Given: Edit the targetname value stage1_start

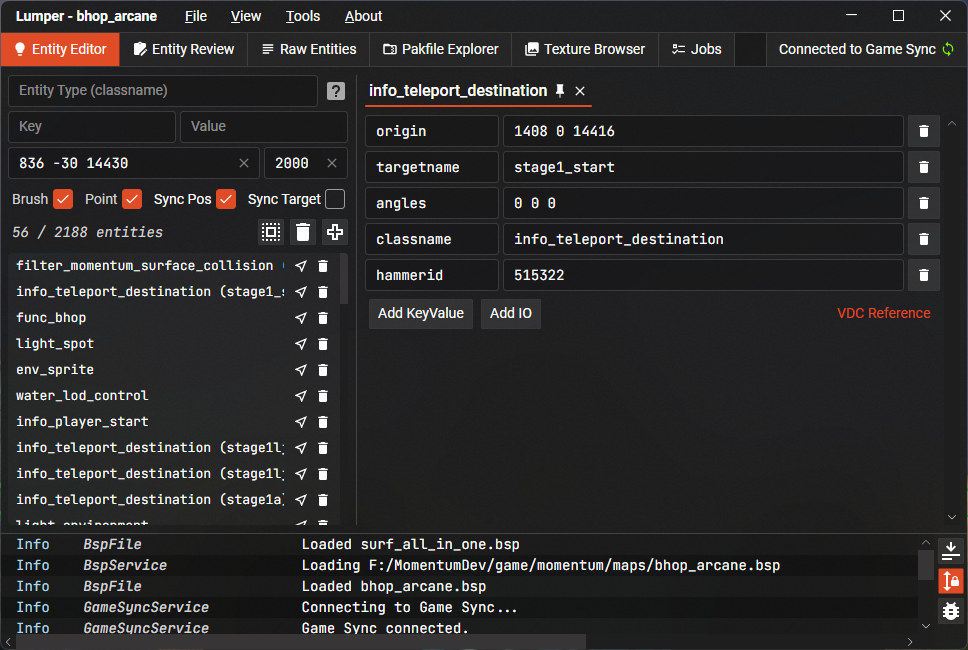Looking at the screenshot, I should pos(703,167).
